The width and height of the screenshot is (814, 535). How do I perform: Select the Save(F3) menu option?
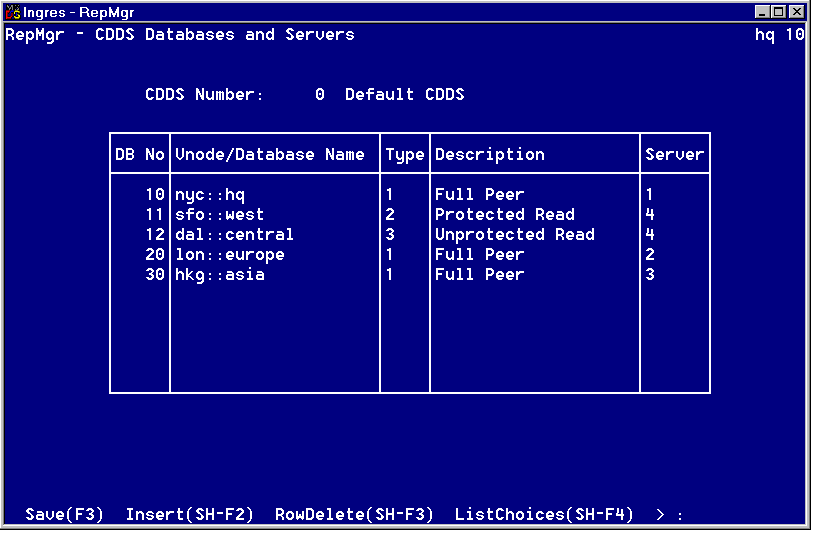[64, 514]
